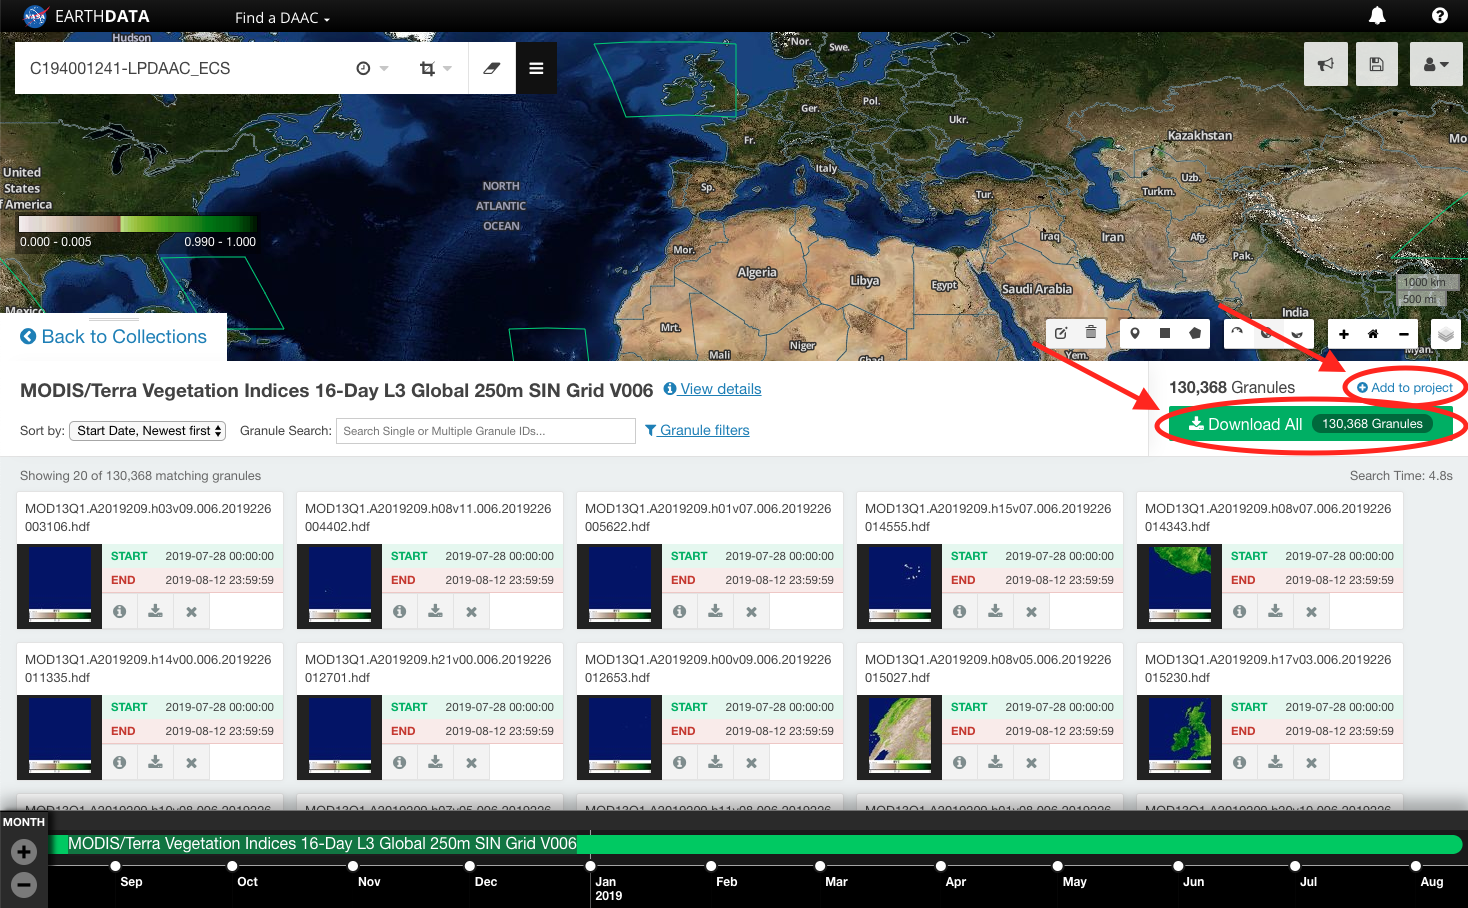Open the Granule filters link
This screenshot has width=1468, height=908.
[697, 430]
